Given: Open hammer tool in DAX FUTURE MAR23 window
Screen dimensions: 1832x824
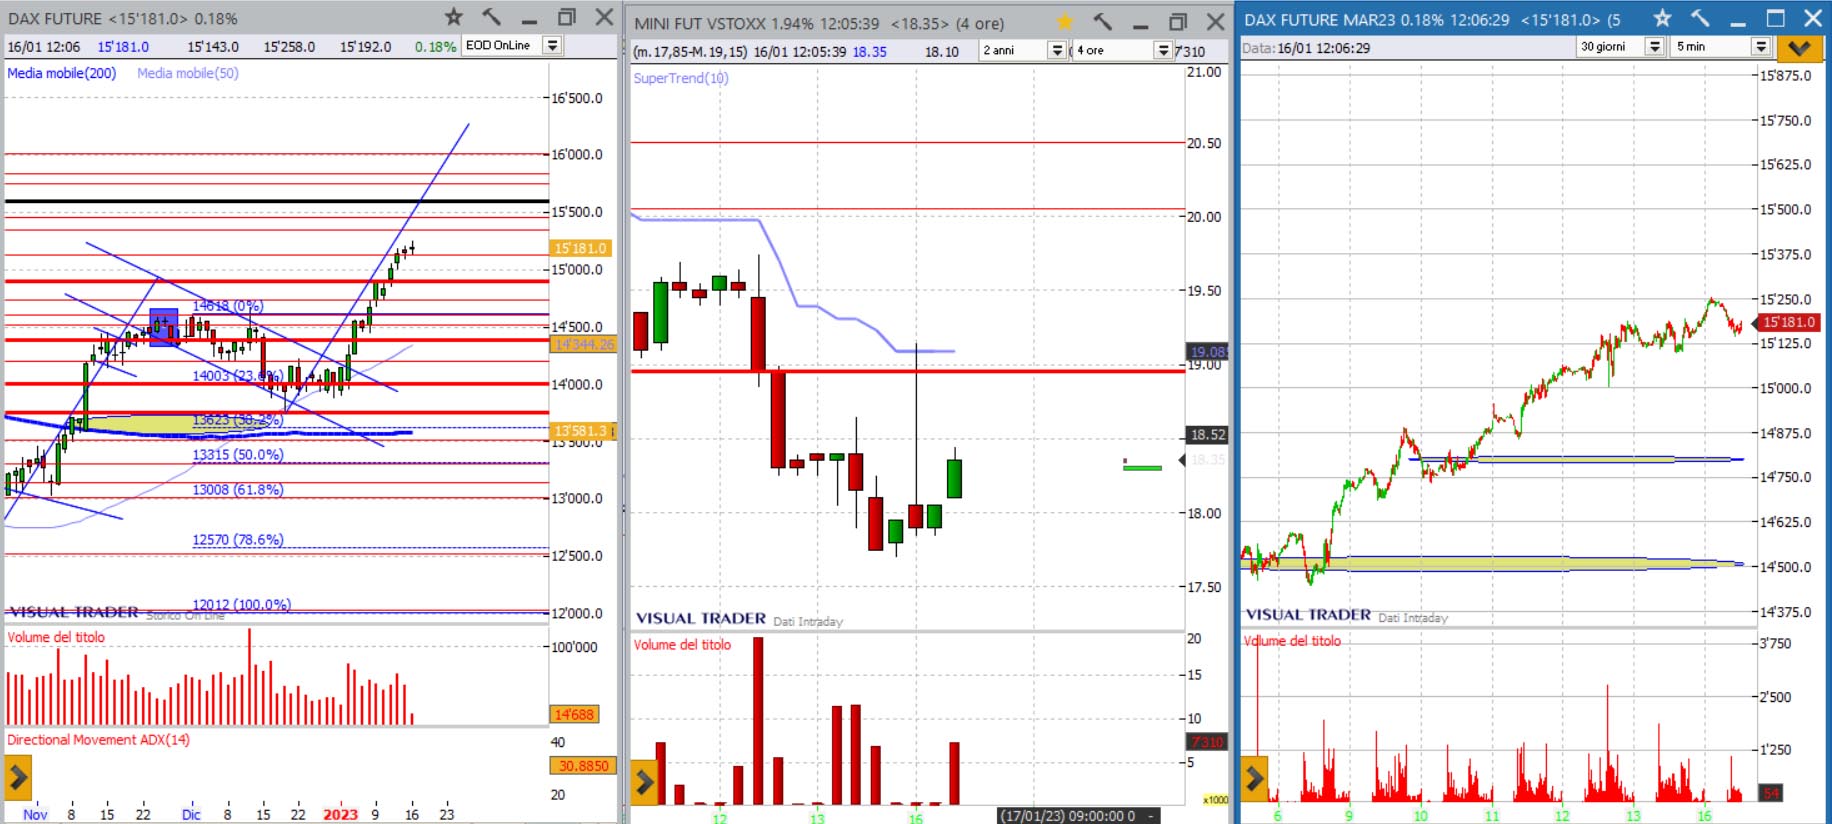Looking at the screenshot, I should pos(1700,18).
